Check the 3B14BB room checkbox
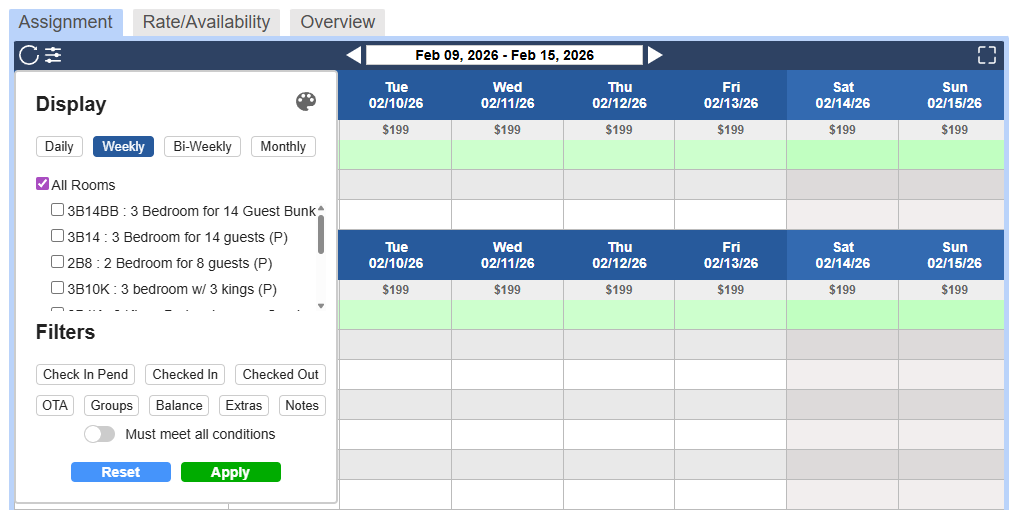 [58, 210]
